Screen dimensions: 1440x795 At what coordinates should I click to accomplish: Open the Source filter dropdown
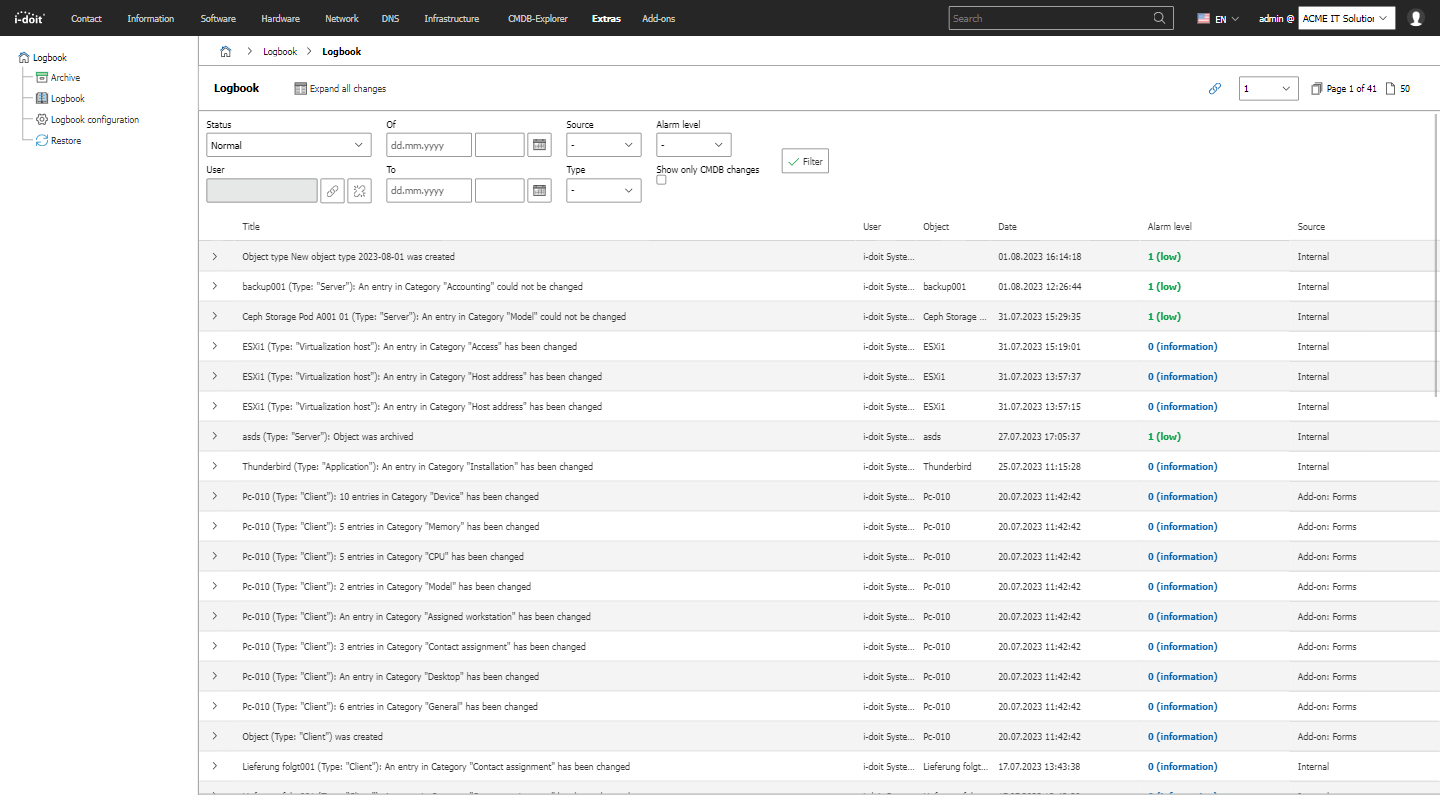click(604, 145)
